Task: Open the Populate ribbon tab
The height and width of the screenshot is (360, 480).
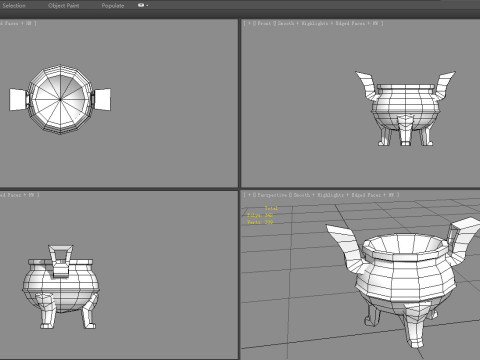Action: (x=113, y=6)
